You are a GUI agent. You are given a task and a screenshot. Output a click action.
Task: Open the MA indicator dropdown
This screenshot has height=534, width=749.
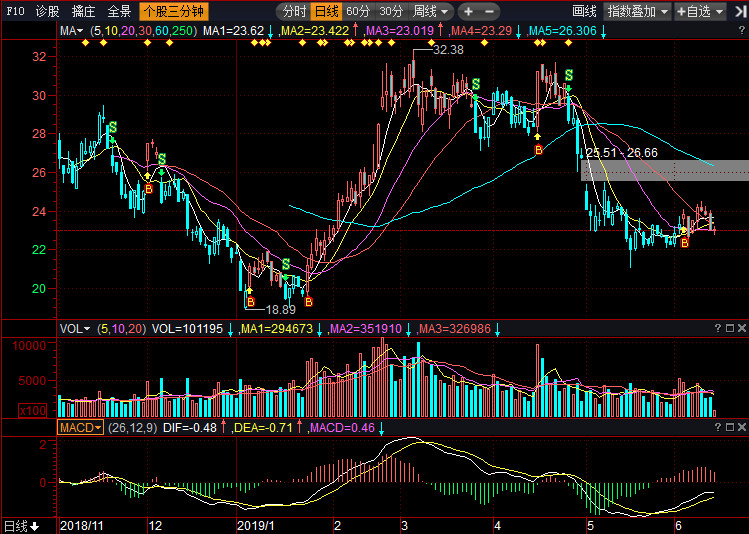point(73,32)
